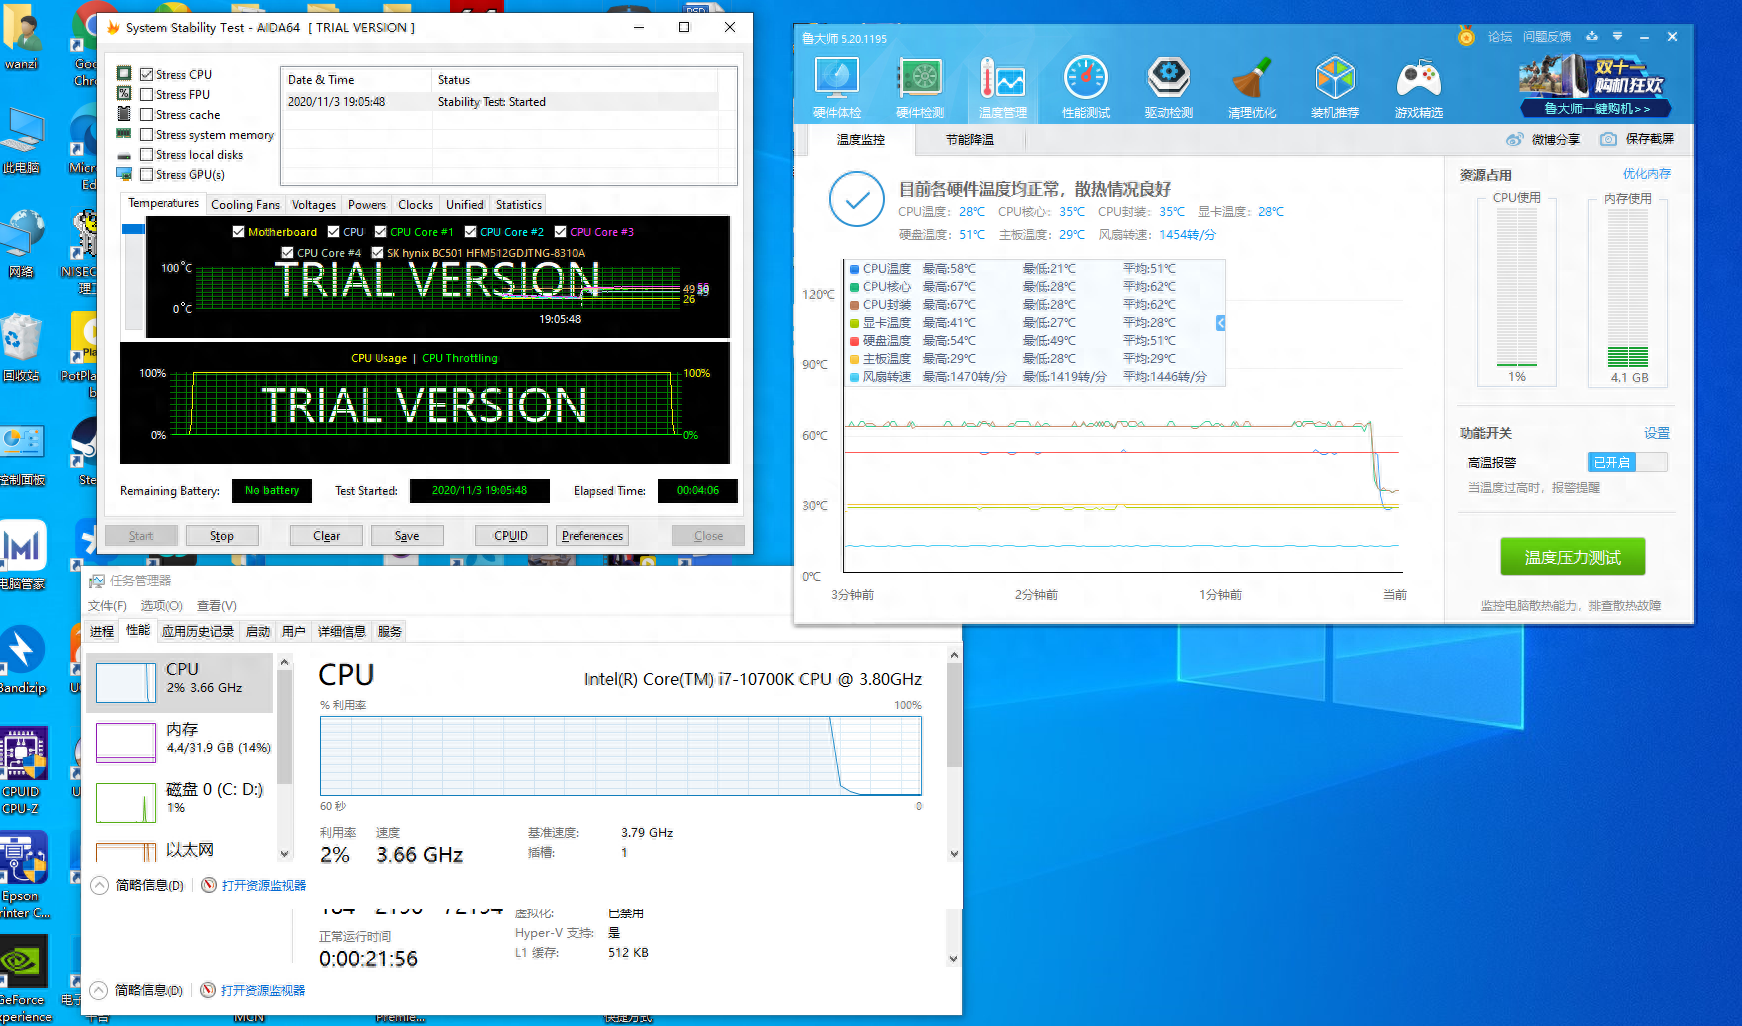This screenshot has height=1026, width=1742.
Task: Click 优化内存 link in Ludashi
Action: [x=1646, y=173]
